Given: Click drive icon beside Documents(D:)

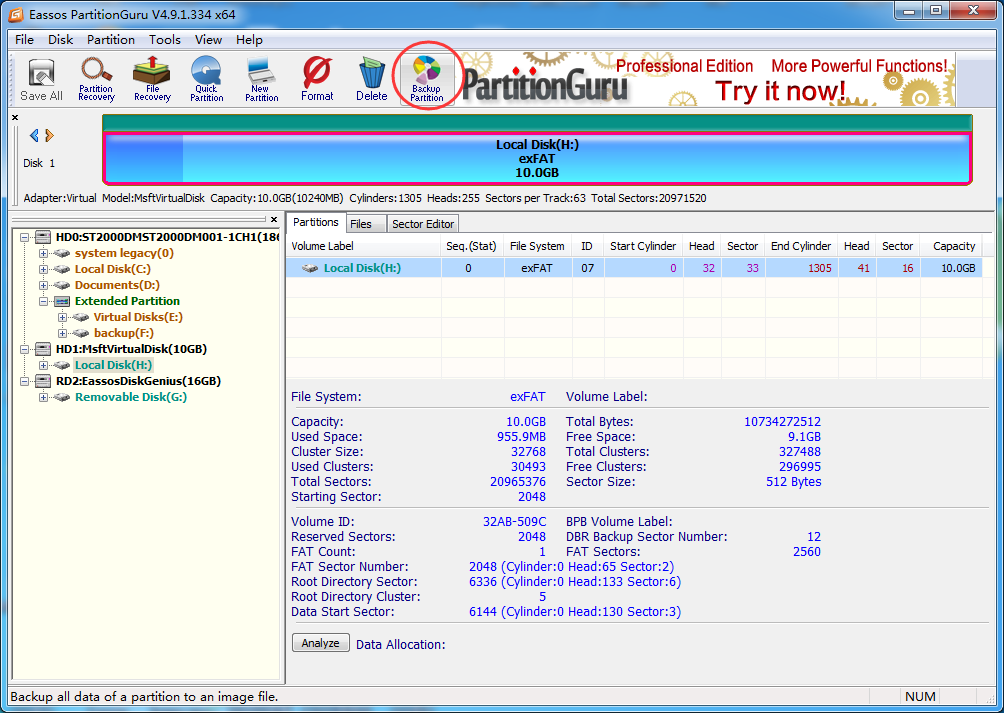Looking at the screenshot, I should point(61,285).
